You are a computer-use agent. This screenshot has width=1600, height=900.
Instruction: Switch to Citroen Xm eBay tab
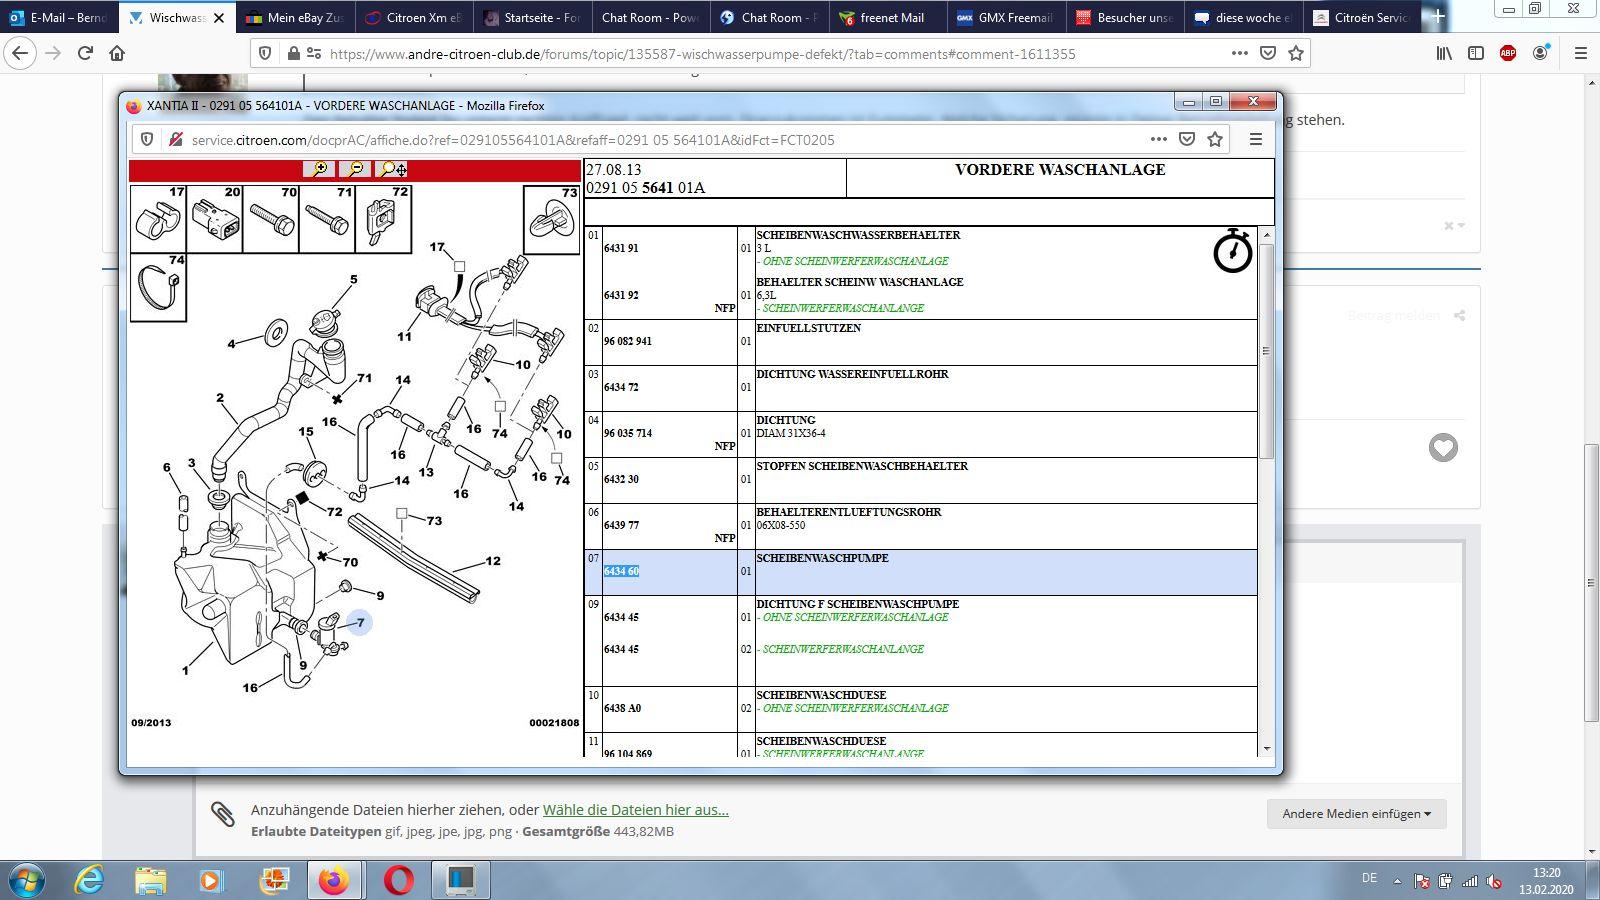click(413, 18)
